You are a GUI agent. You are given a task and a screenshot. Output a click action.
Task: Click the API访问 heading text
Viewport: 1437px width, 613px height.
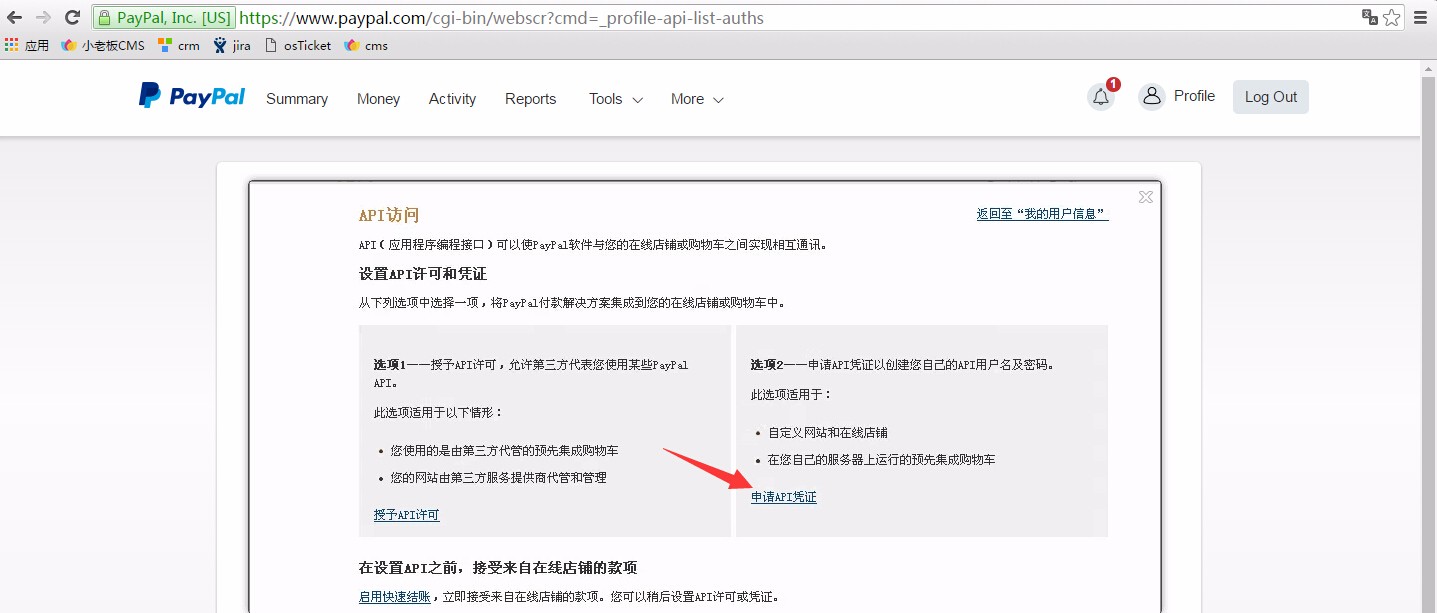[x=389, y=215]
